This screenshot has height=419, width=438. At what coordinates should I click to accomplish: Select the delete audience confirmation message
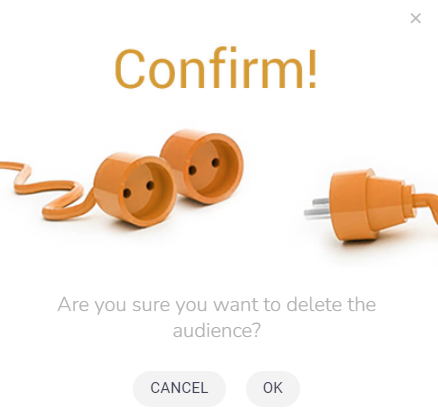coord(217,317)
